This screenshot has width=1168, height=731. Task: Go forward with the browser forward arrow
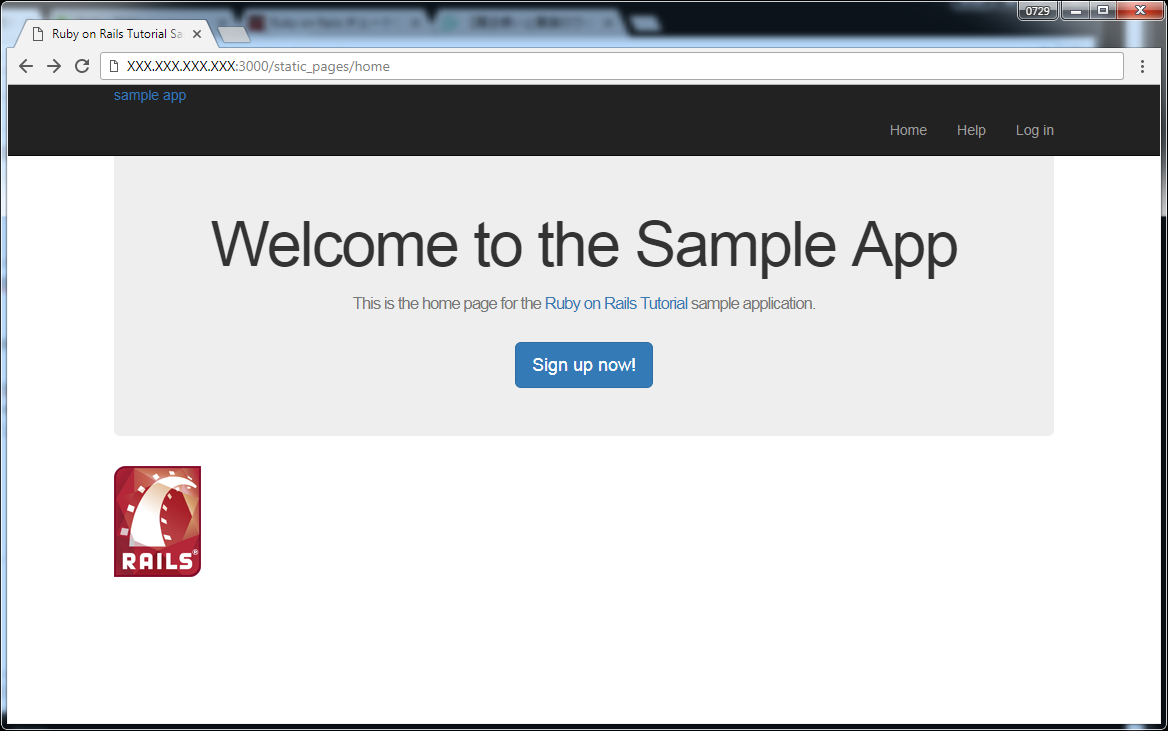(54, 66)
